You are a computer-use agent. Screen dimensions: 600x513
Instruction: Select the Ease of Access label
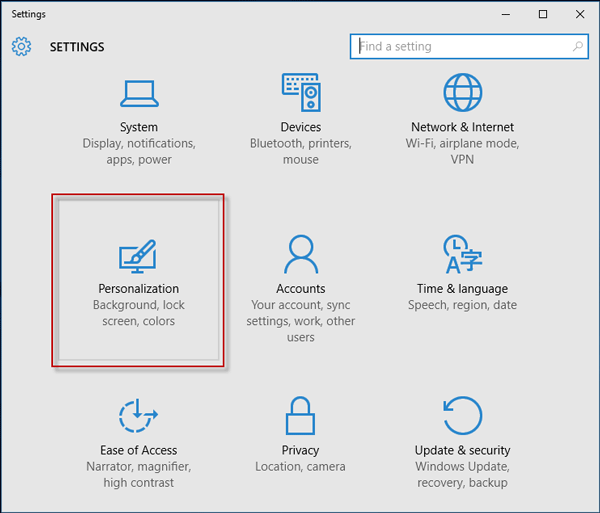139,450
